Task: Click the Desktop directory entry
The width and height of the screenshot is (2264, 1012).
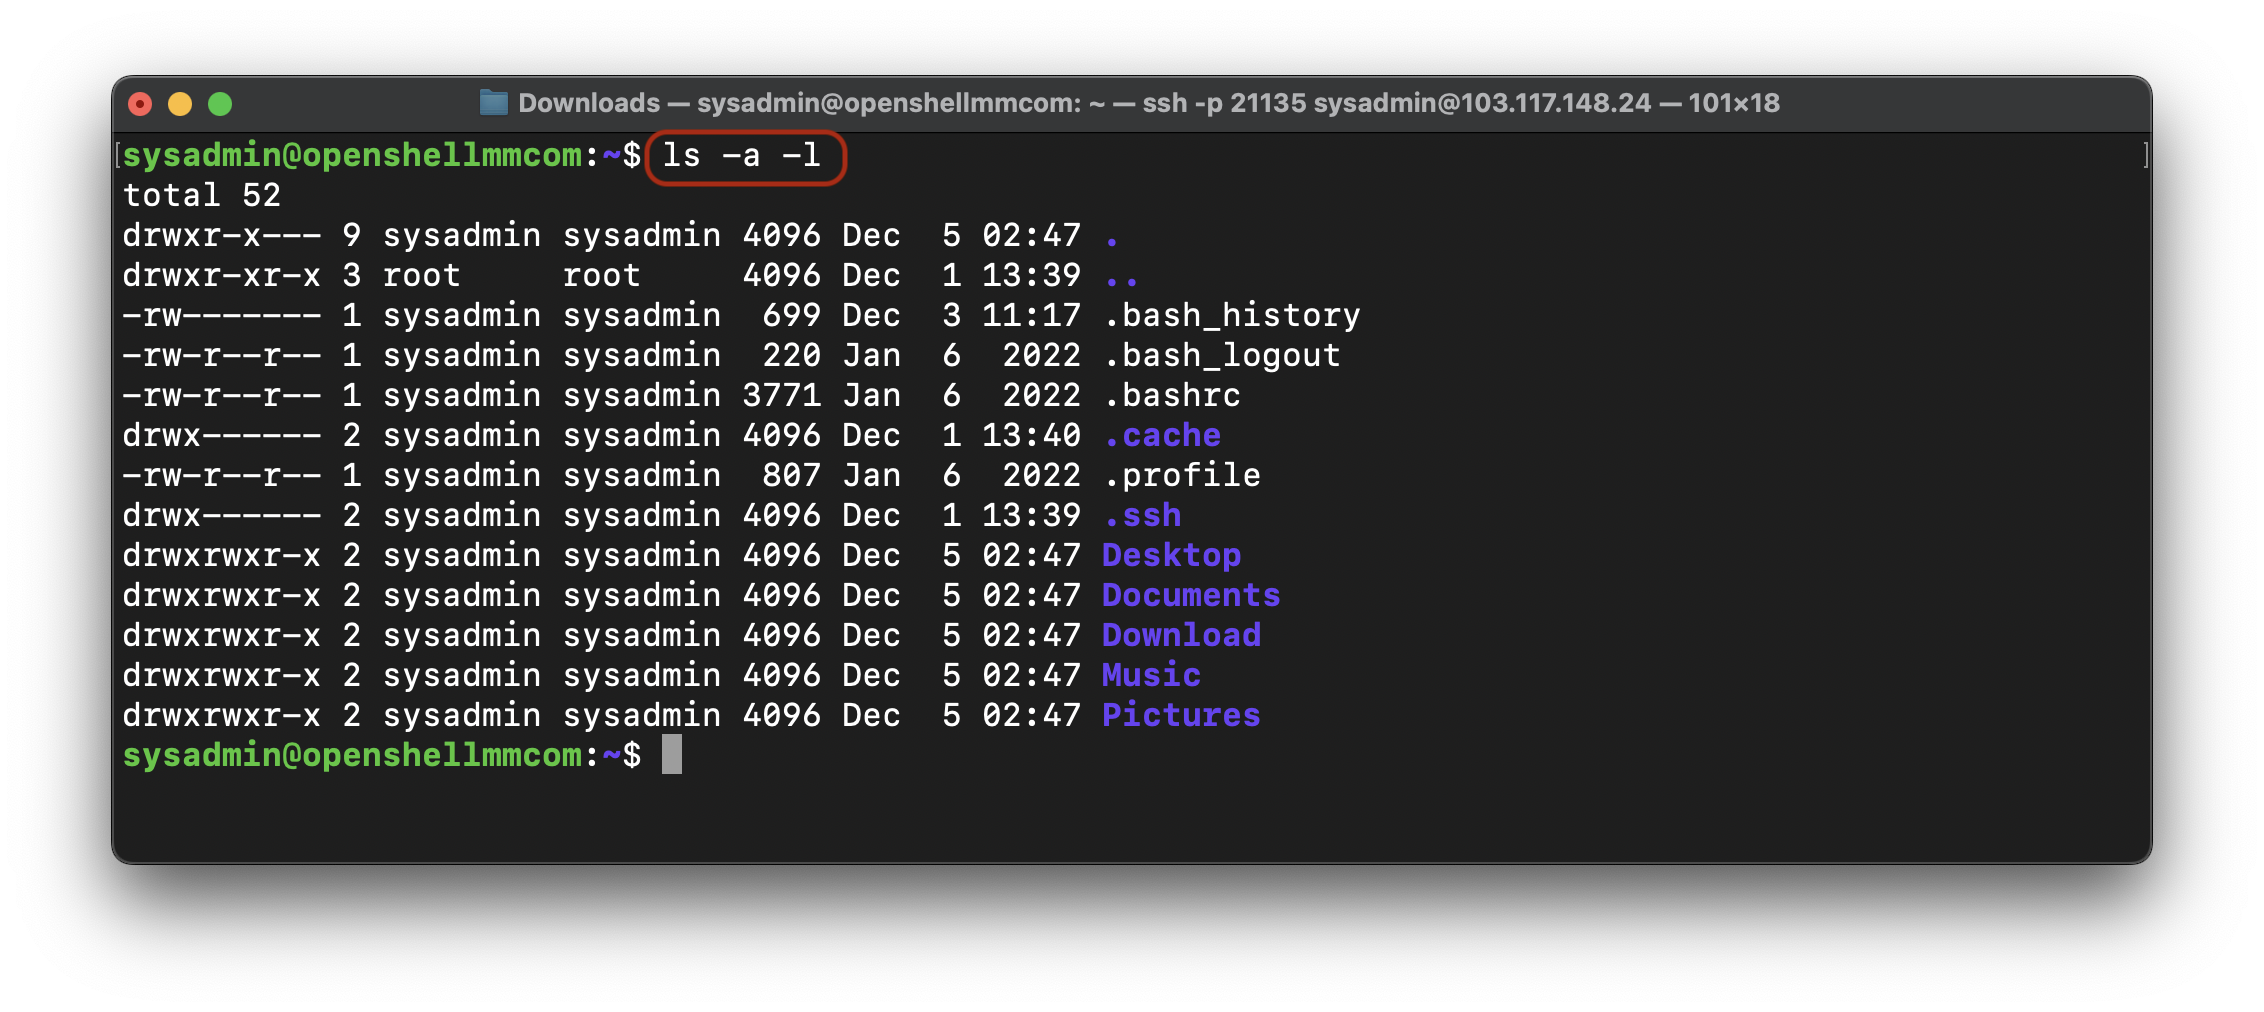Action: coord(1171,556)
